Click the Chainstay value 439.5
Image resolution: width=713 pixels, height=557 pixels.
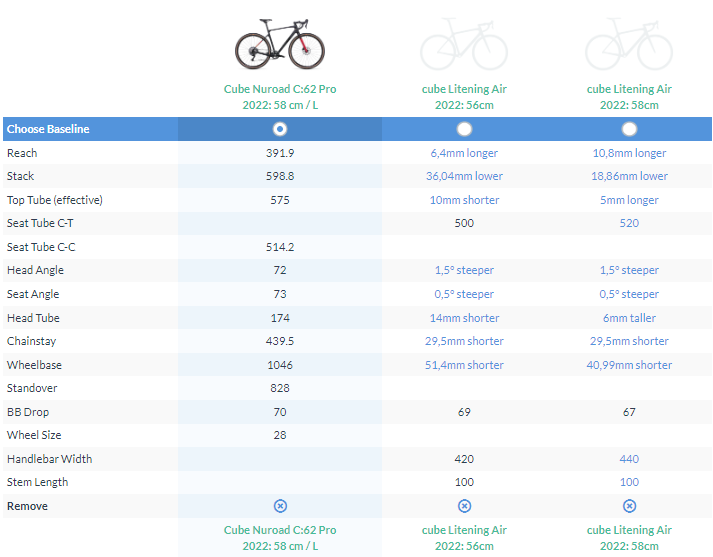[280, 341]
